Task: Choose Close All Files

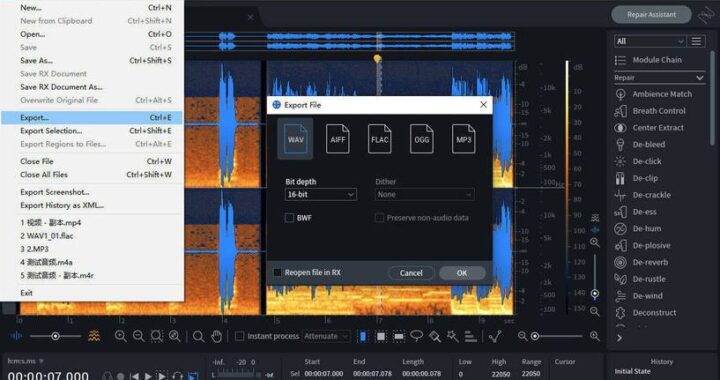Action: (92, 174)
